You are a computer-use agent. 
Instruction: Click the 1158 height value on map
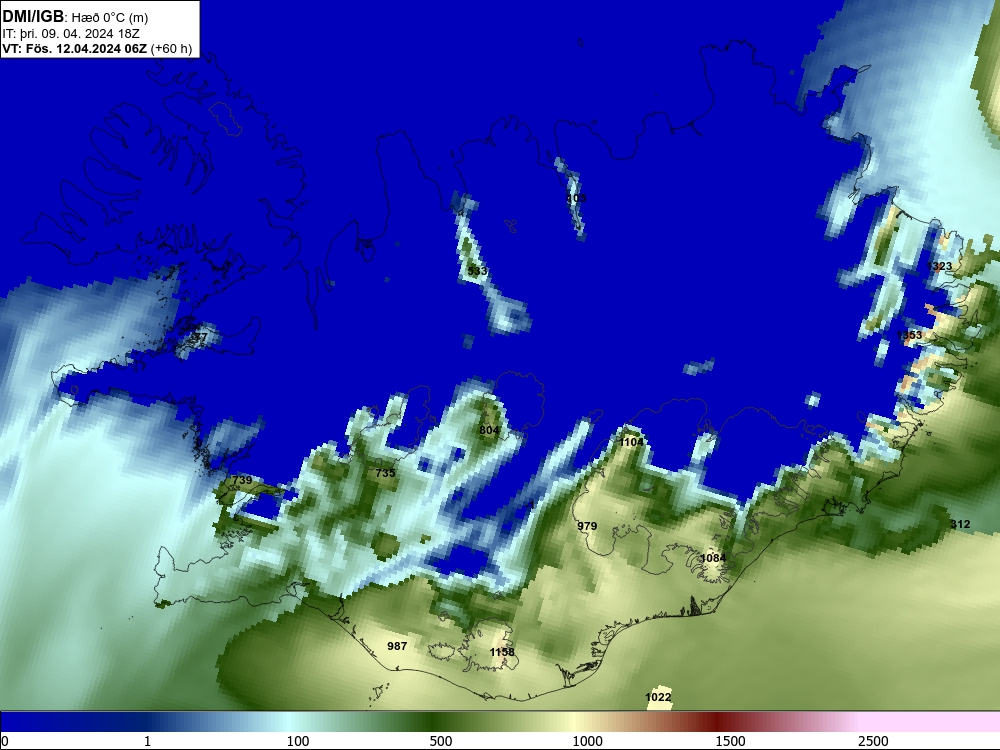click(x=502, y=652)
